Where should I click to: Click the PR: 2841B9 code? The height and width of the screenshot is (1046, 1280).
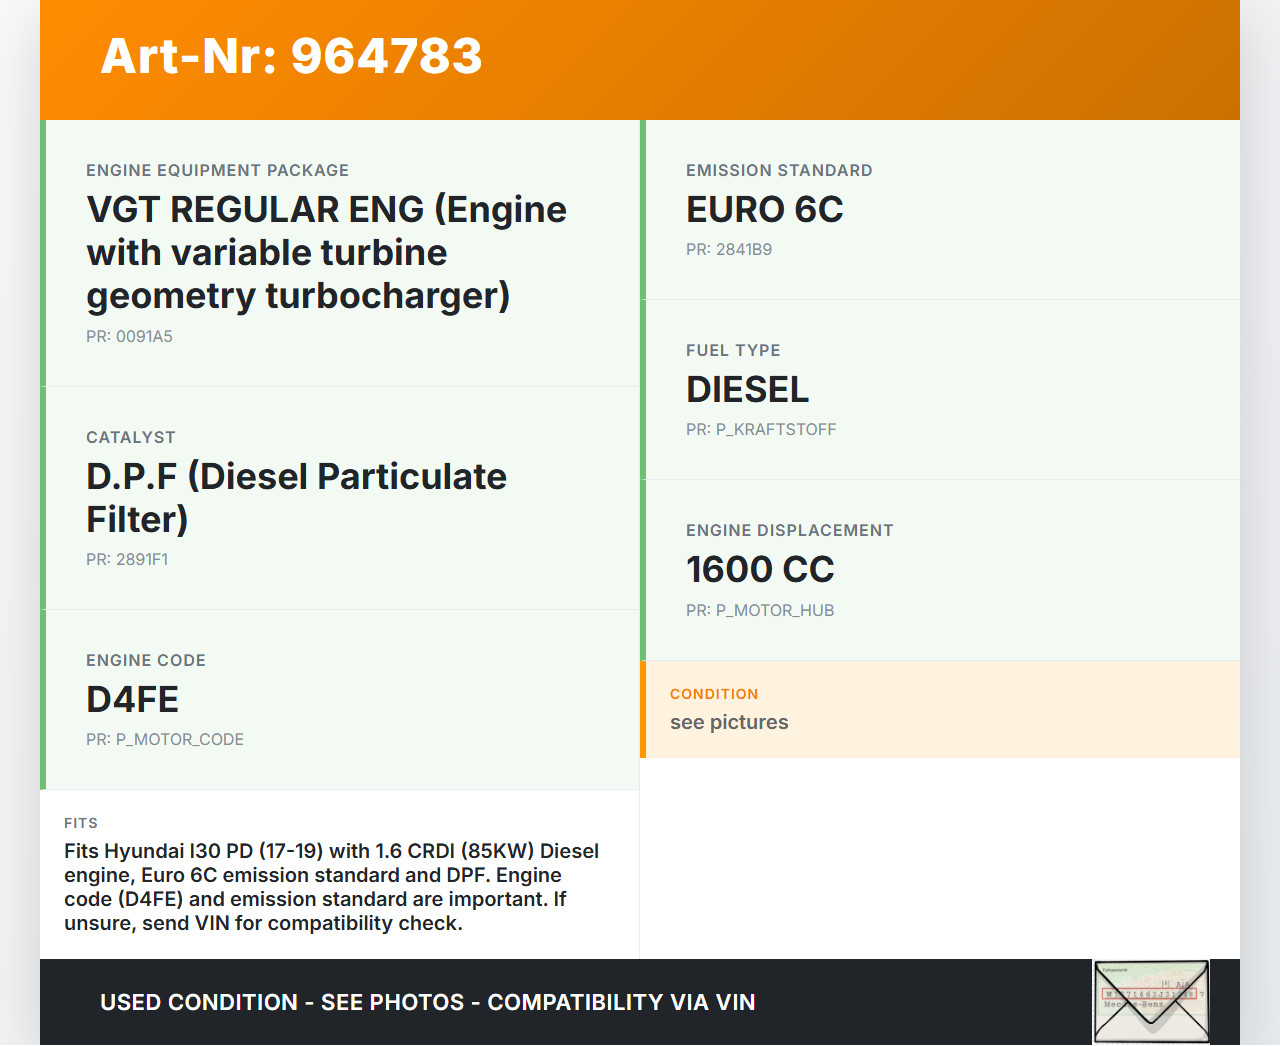pos(728,250)
